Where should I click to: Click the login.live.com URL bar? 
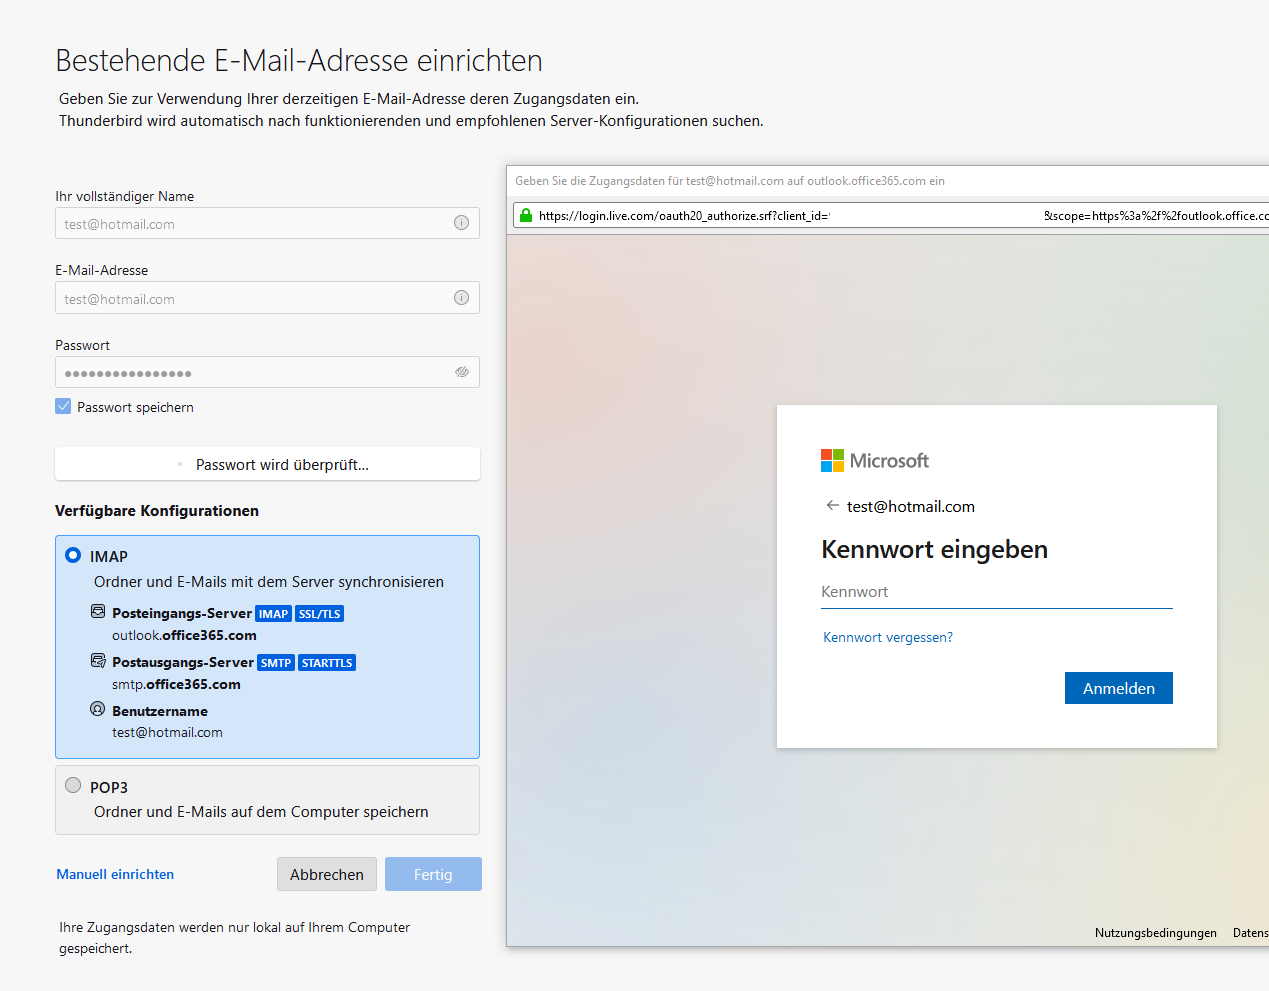(x=890, y=215)
